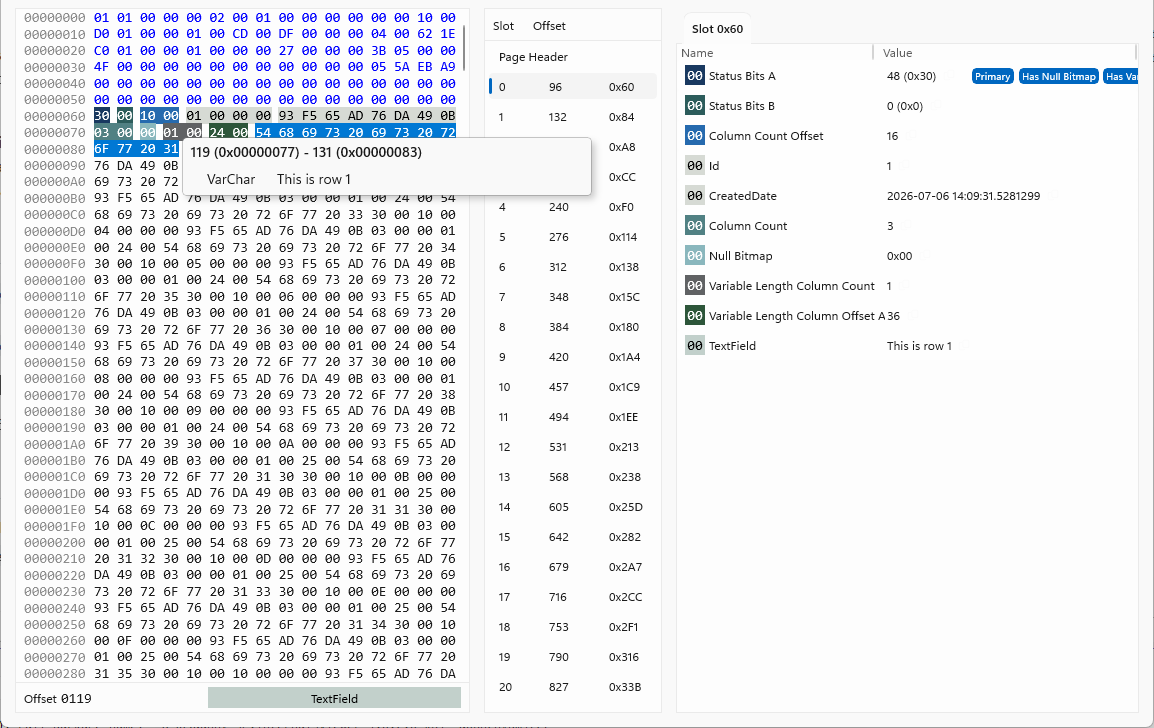Image resolution: width=1154 pixels, height=728 pixels.
Task: Click the Primary status flag badge
Action: (992, 77)
